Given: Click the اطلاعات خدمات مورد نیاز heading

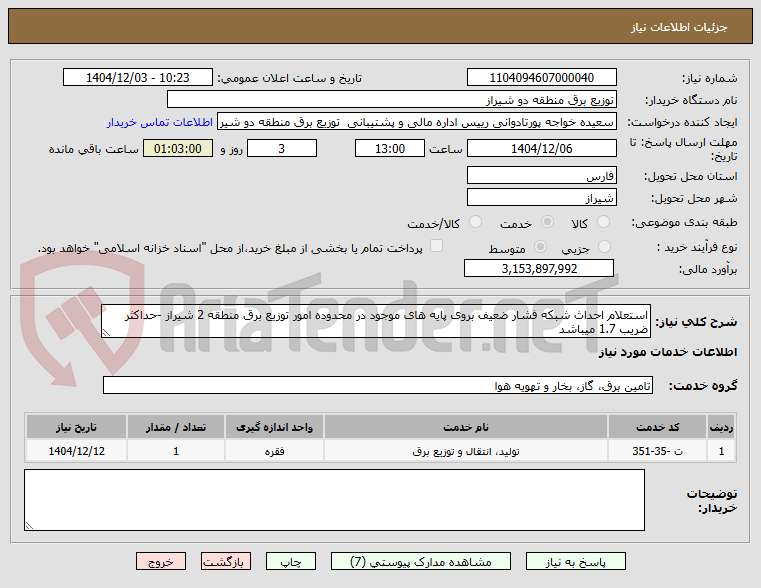Looking at the screenshot, I should pyautogui.click(x=668, y=352).
